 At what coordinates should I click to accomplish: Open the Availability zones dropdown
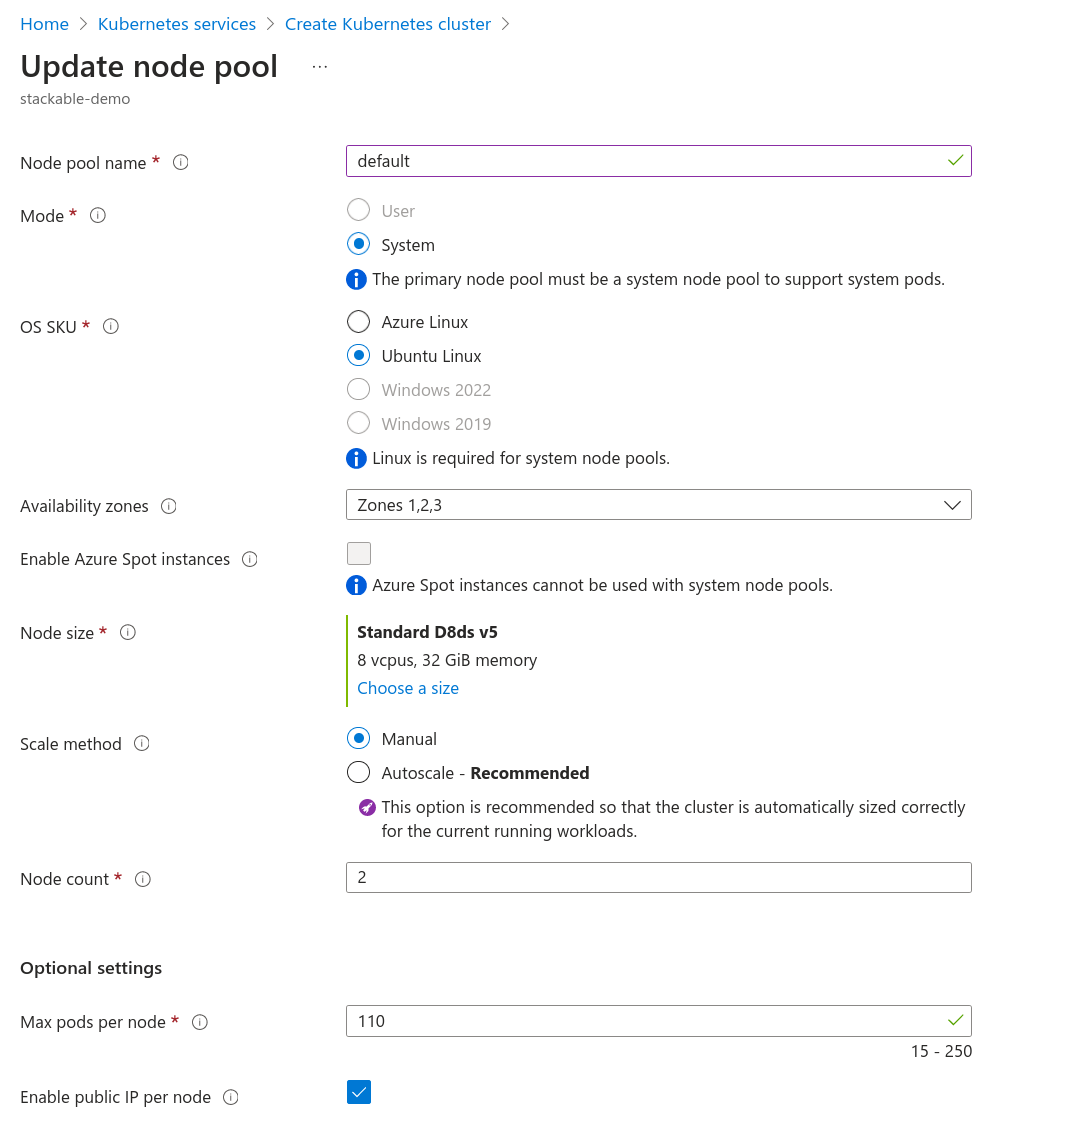click(658, 505)
